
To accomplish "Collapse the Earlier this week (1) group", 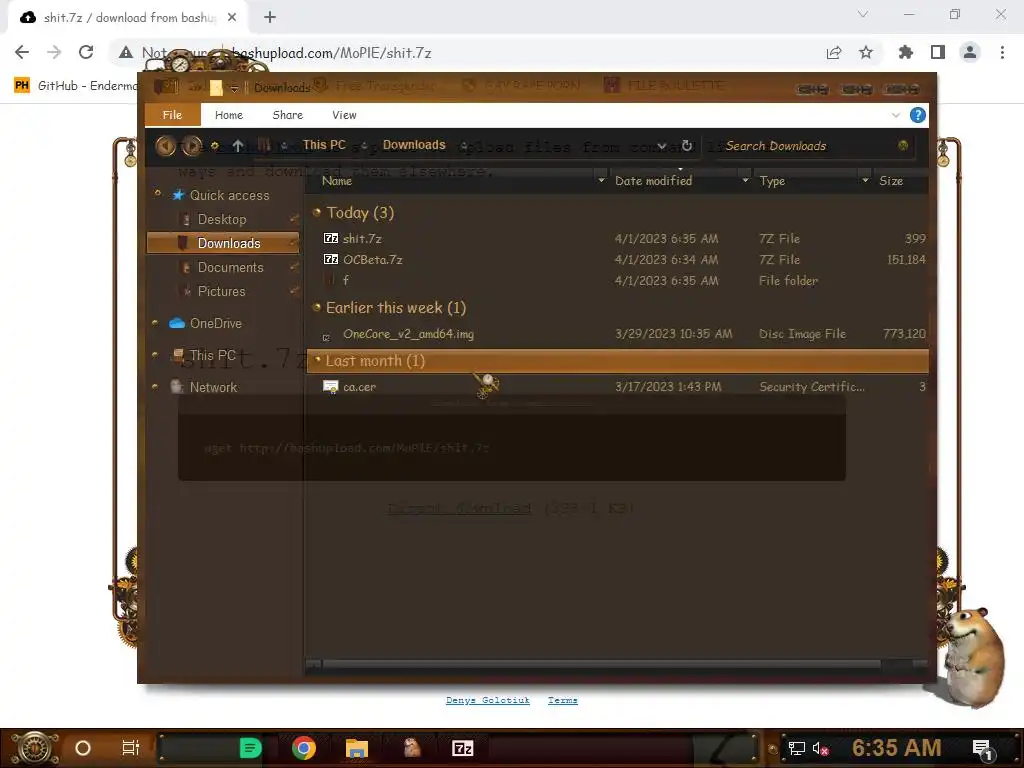I will pos(317,307).
